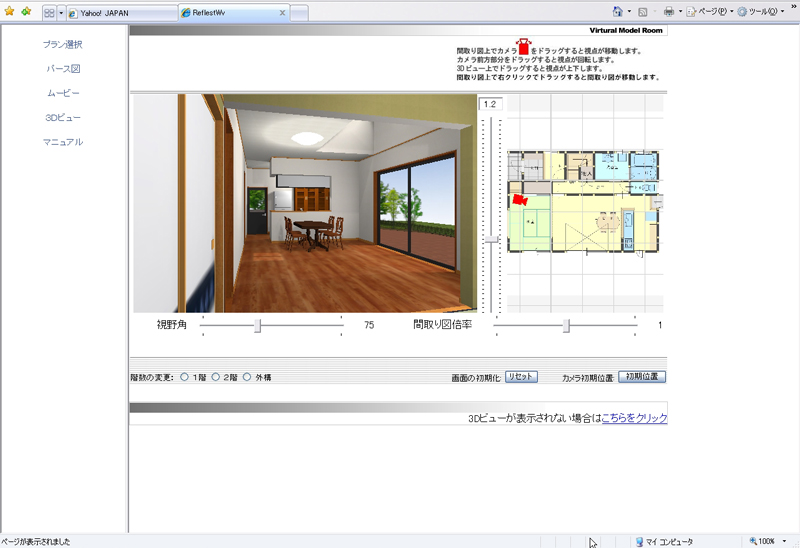Click the RSS feeds icon
The width and height of the screenshot is (800, 548).
point(644,12)
